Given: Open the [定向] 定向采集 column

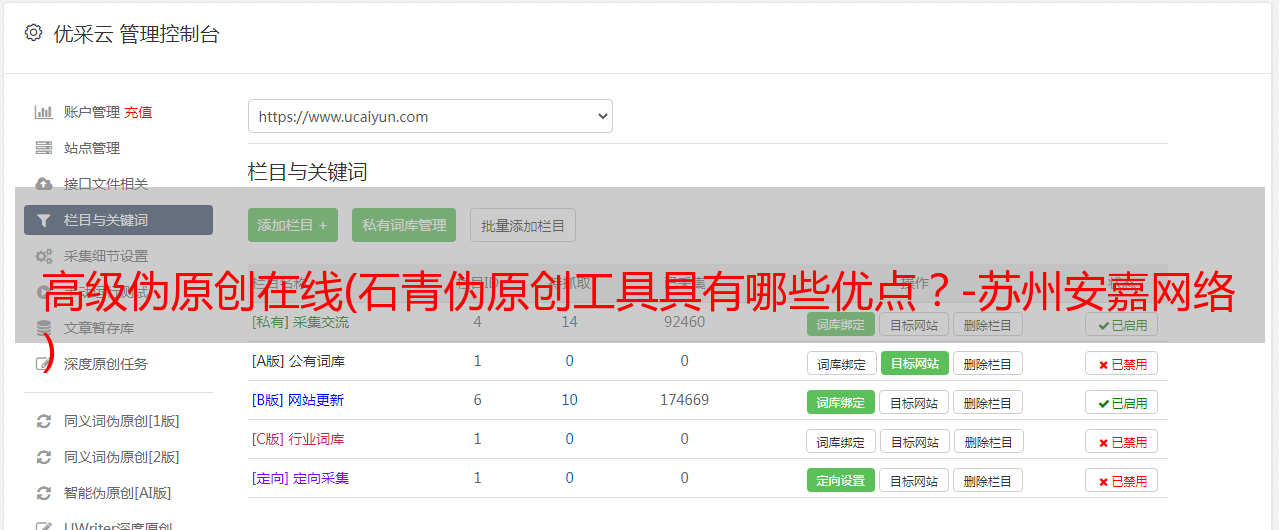Looking at the screenshot, I should (x=300, y=478).
